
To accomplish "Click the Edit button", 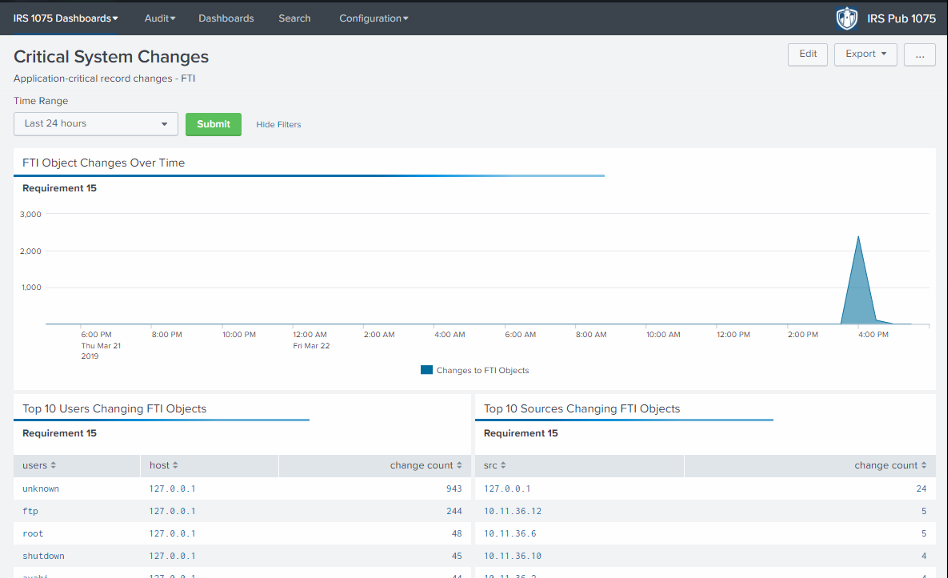I will click(808, 54).
